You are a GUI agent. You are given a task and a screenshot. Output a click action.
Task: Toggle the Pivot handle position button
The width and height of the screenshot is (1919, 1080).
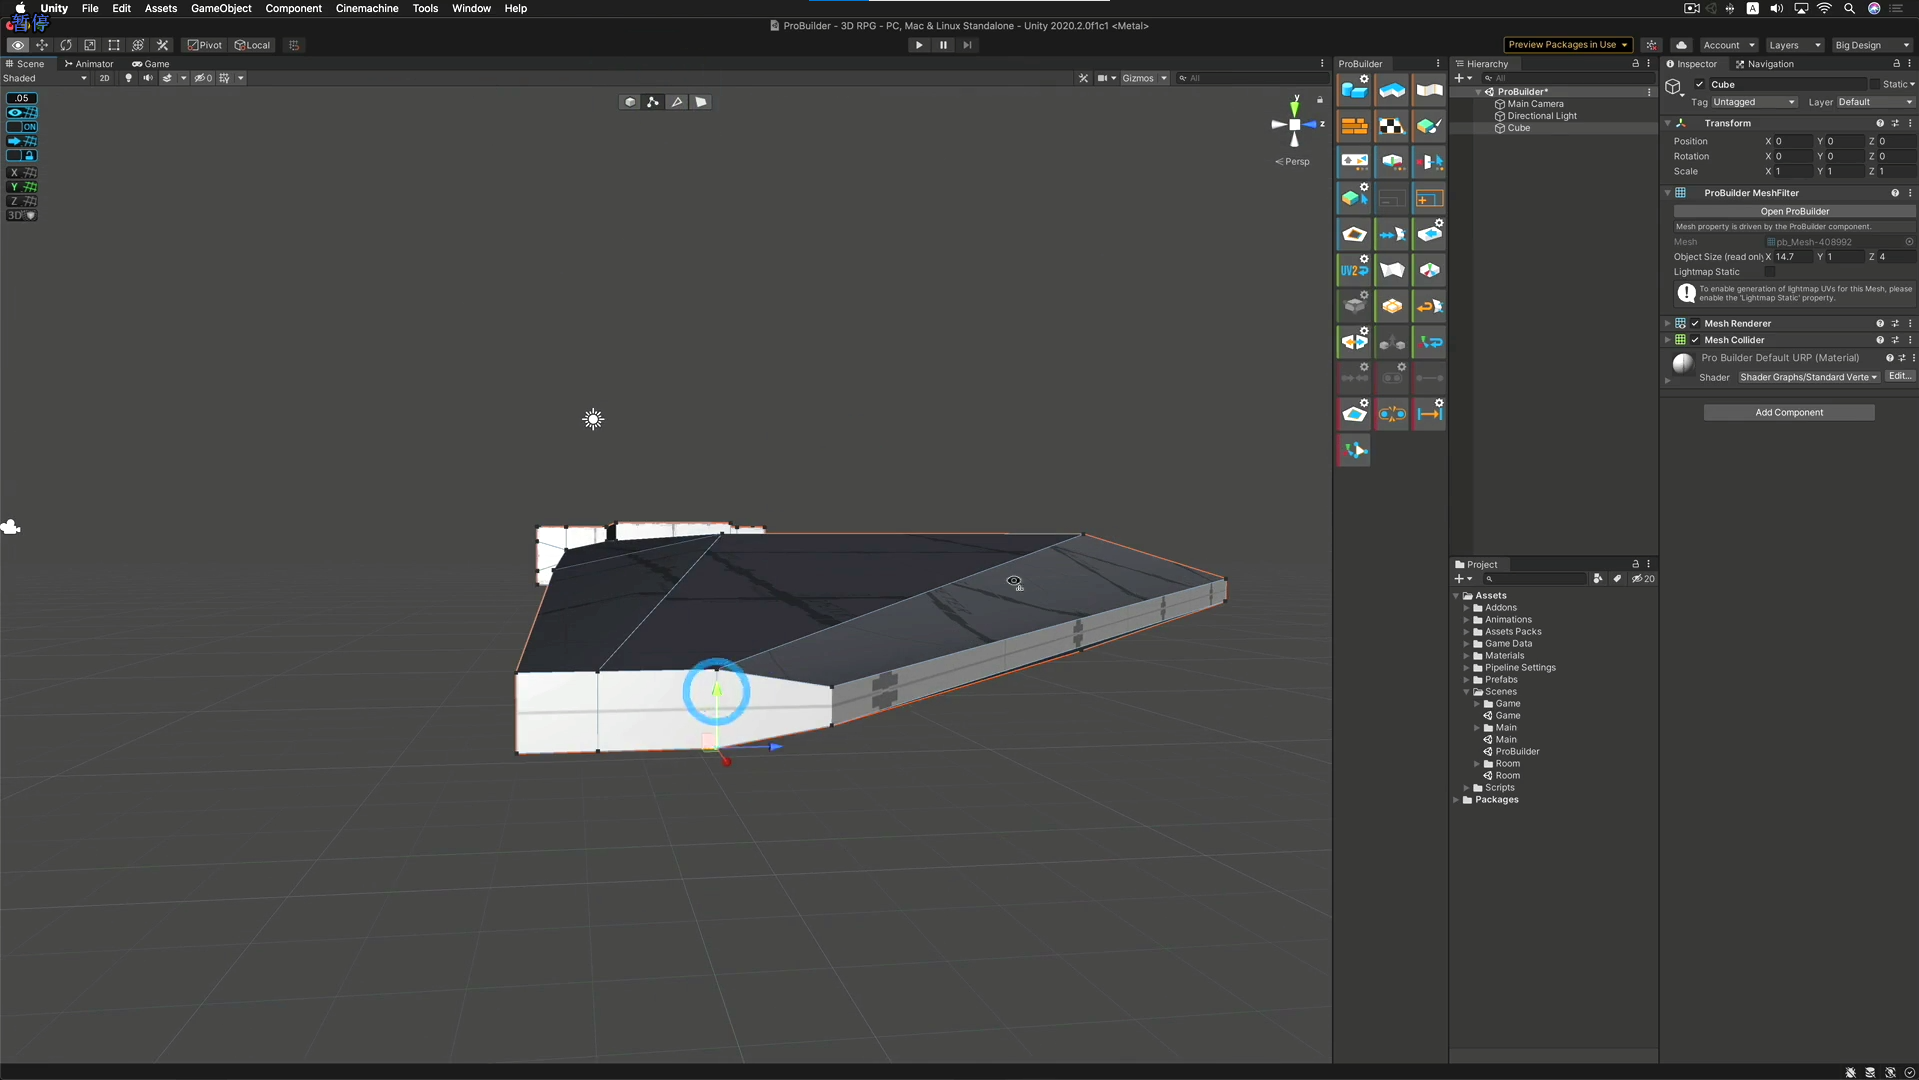coord(205,45)
